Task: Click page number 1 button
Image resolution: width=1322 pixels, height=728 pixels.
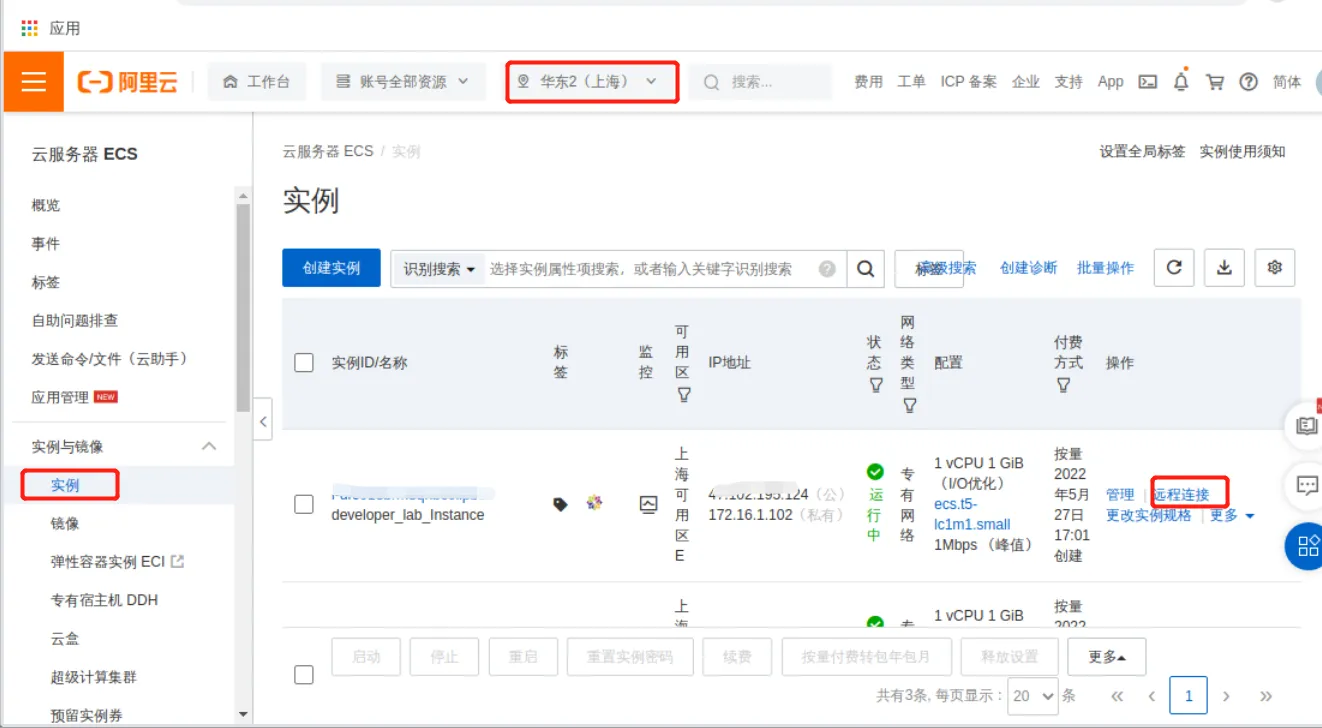Action: click(1189, 695)
